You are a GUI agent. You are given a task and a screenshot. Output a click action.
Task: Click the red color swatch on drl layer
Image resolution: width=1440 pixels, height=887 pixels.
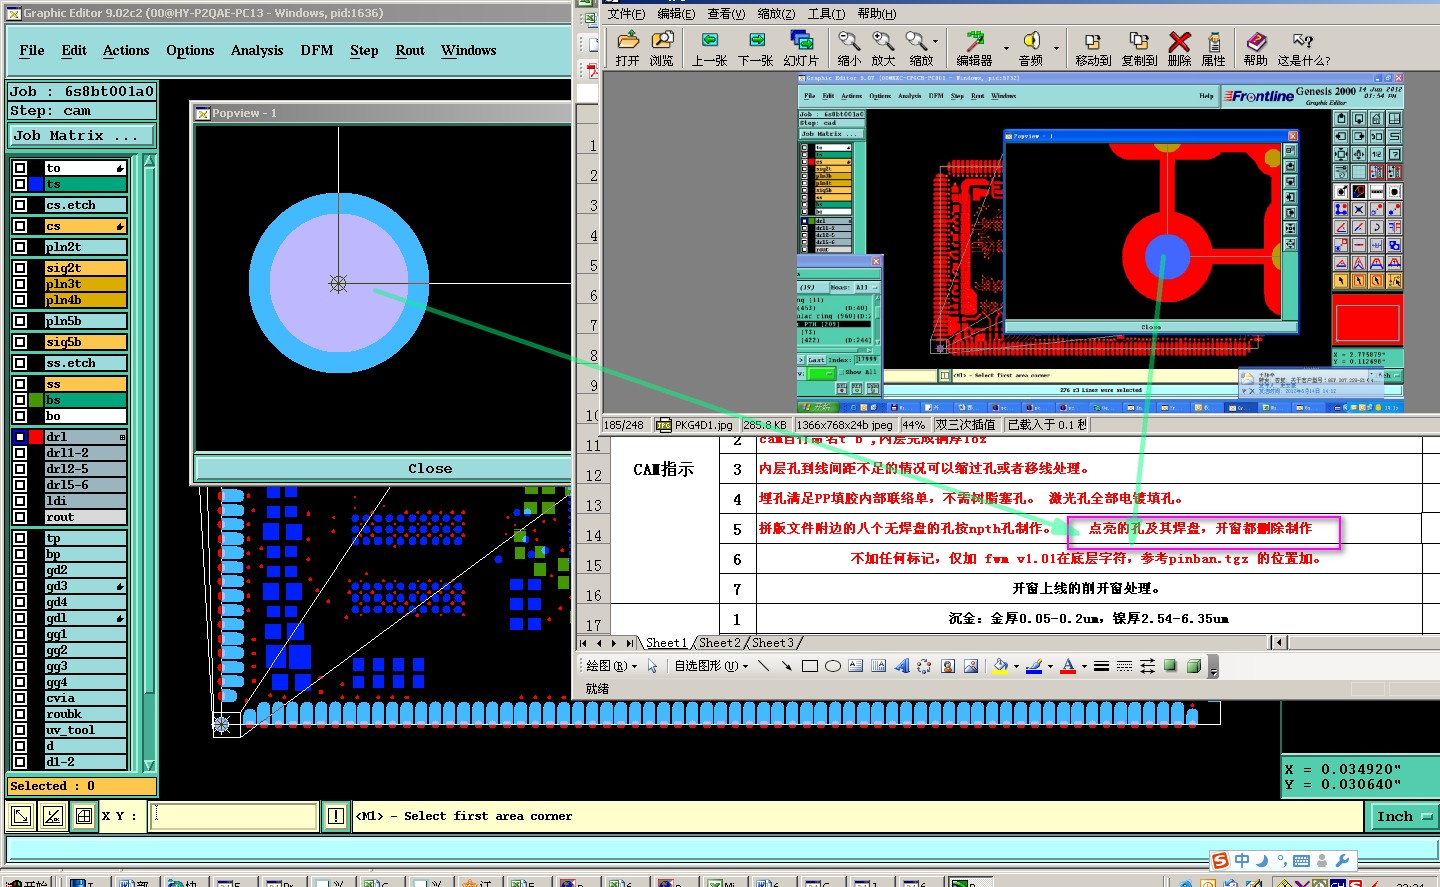tap(36, 437)
